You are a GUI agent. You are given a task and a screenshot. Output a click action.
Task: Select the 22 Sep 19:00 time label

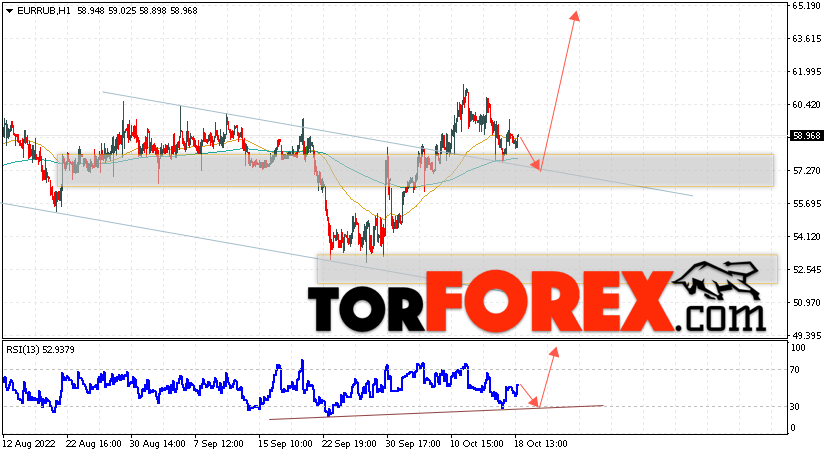350,444
